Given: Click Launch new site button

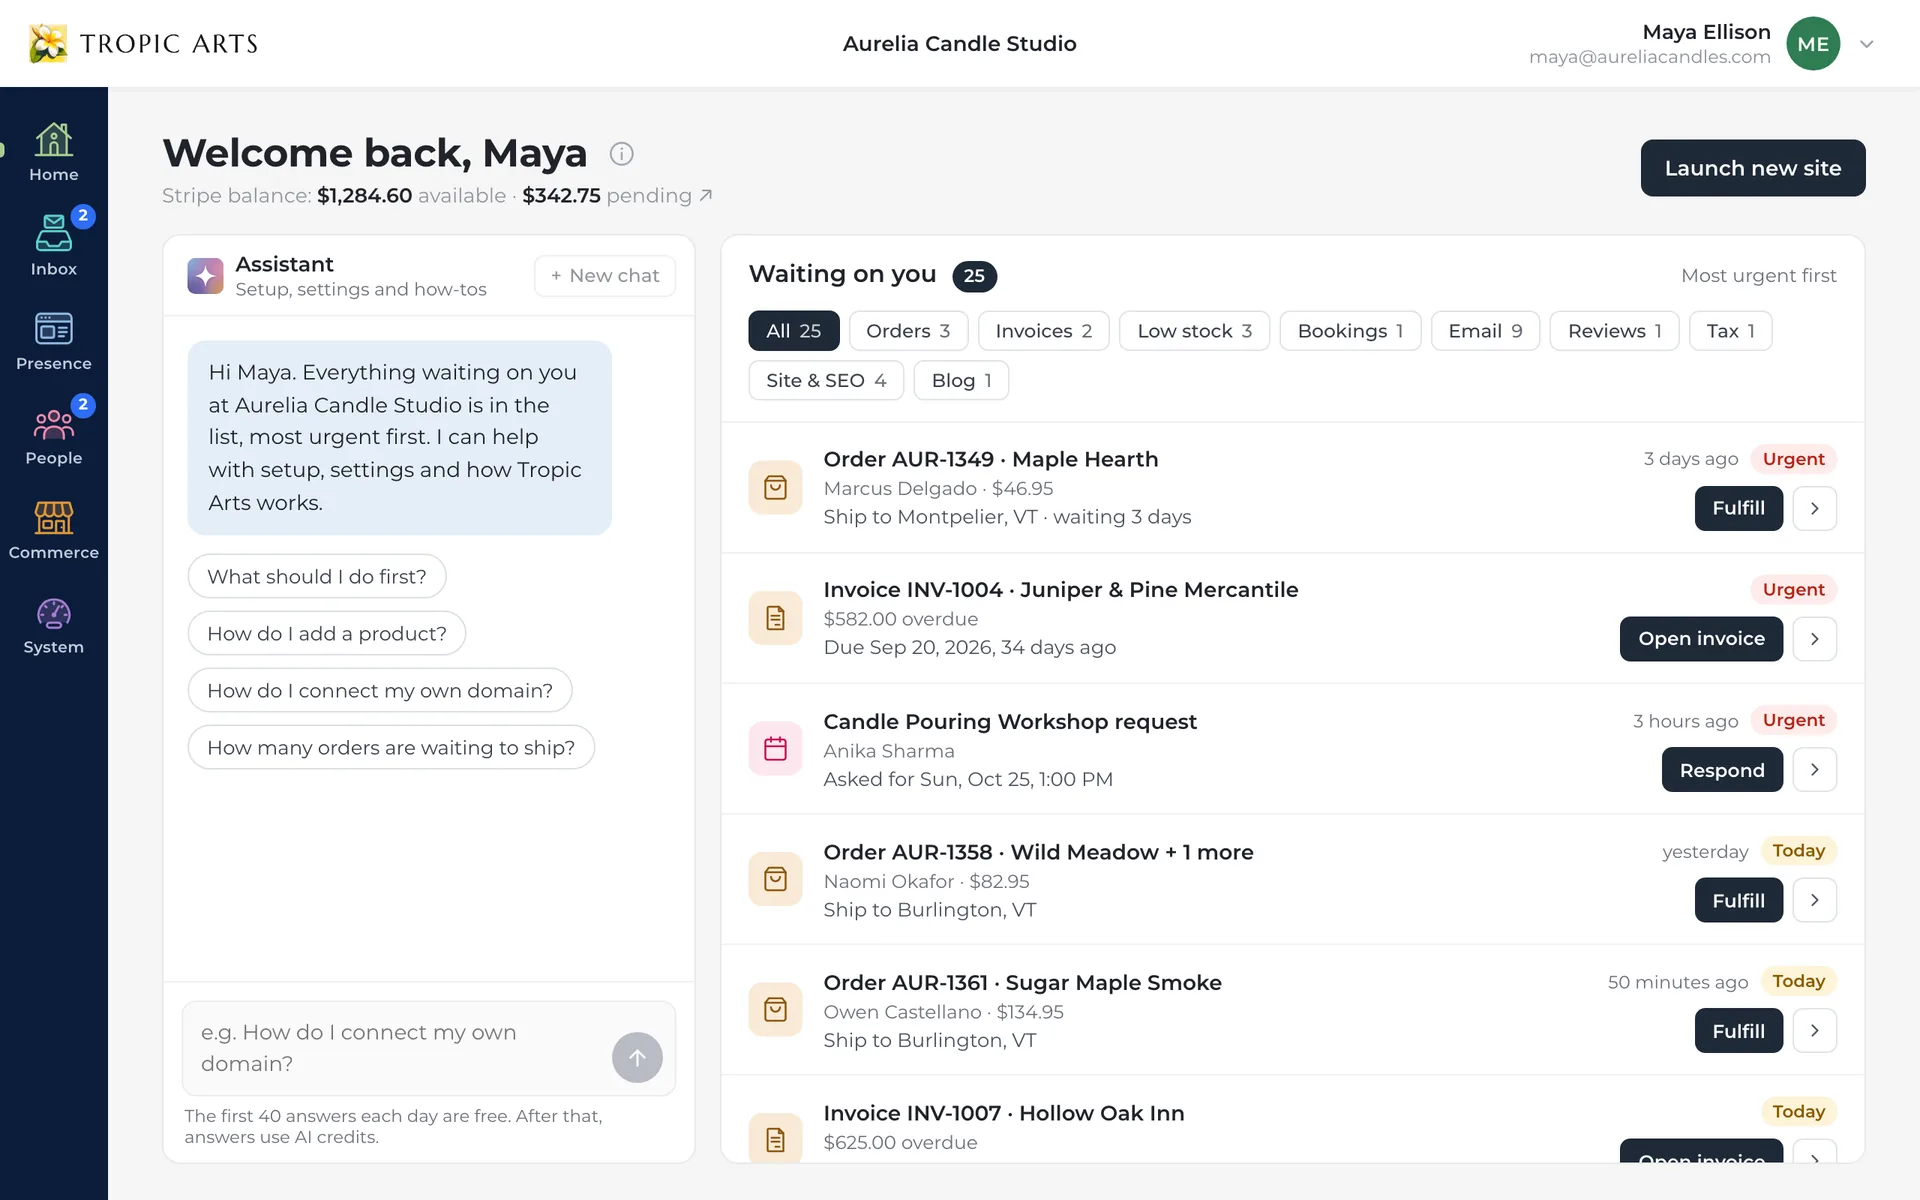Looking at the screenshot, I should click(x=1752, y=168).
